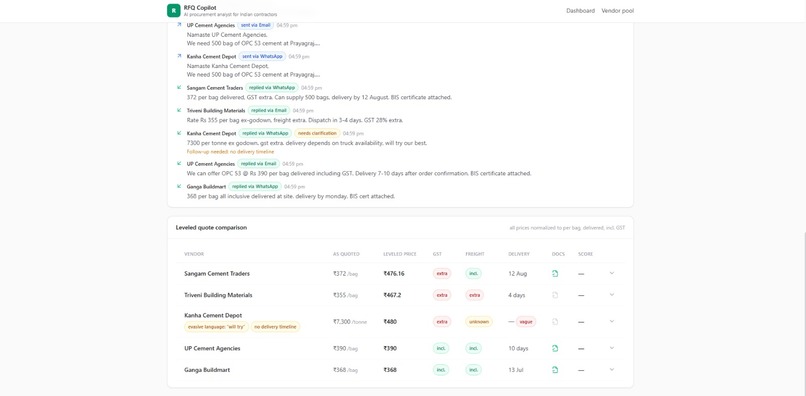Click incoming arrow icon for Kanha Cement Depot reply
Image resolution: width=806 pixels, height=396 pixels.
tap(179, 133)
